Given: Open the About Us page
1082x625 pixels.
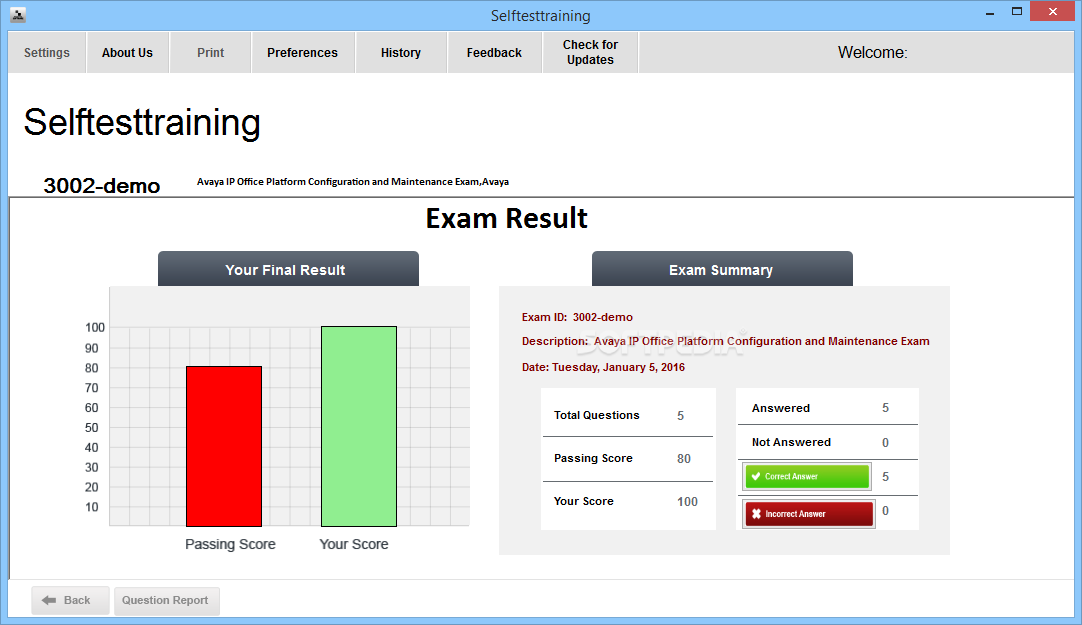Looking at the screenshot, I should pos(128,52).
